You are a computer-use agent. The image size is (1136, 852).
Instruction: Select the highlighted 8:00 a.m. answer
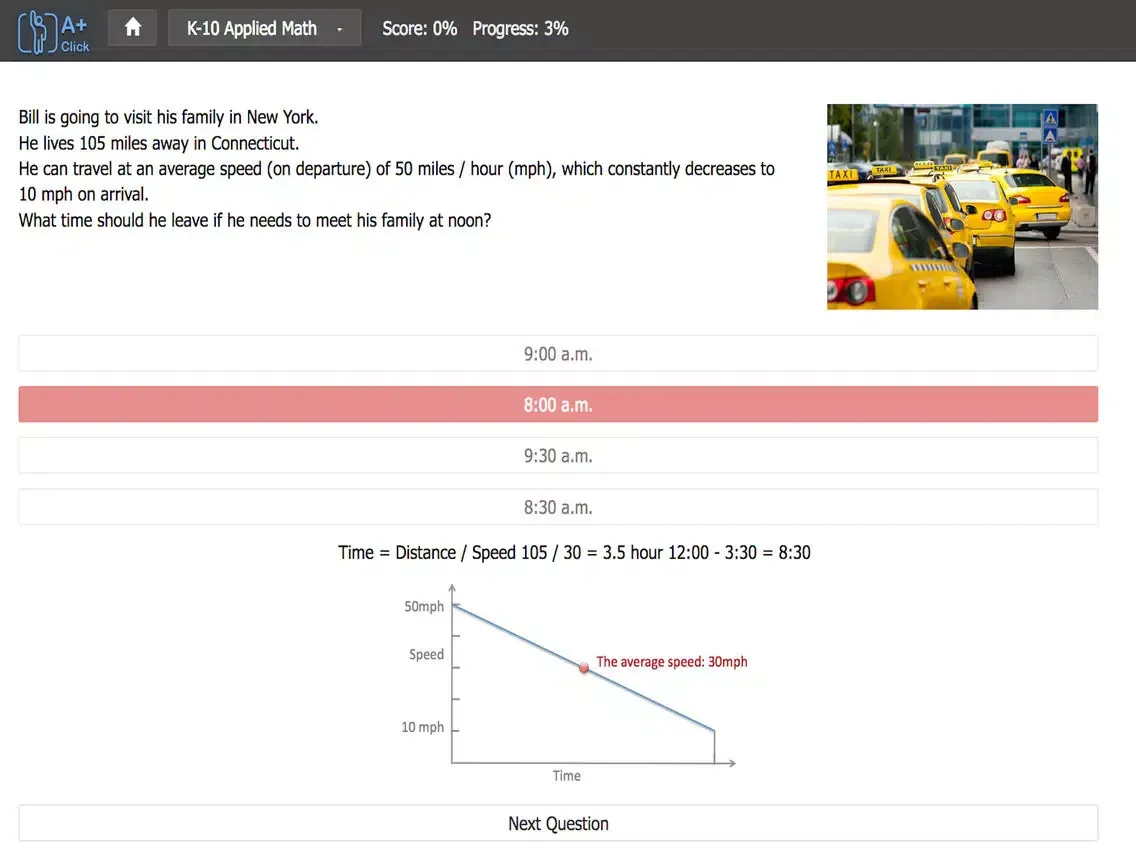coord(558,404)
